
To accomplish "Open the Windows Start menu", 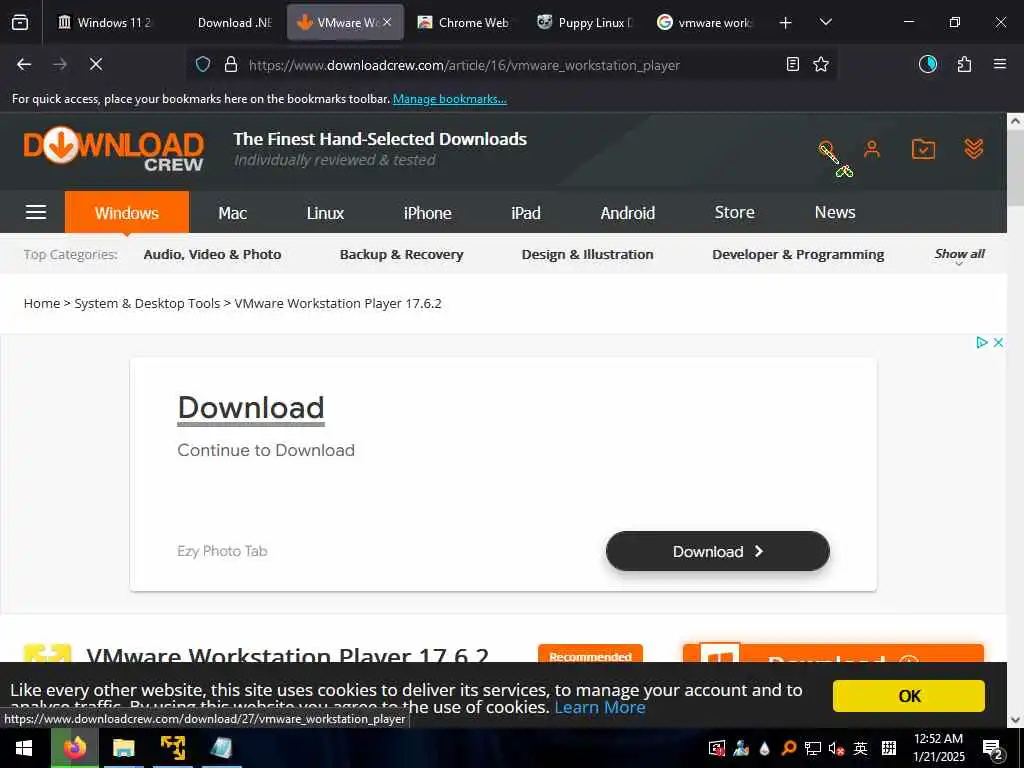I will click(24, 748).
